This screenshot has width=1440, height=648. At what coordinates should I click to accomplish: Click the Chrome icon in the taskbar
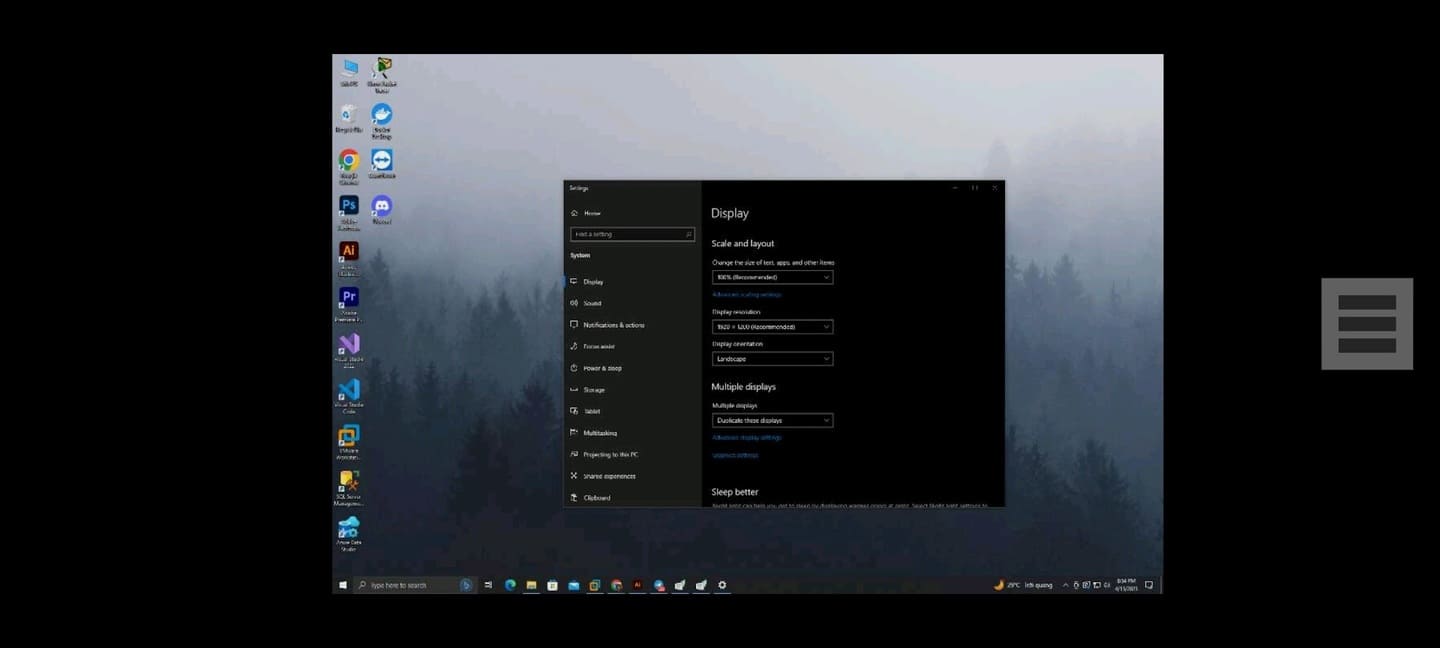[x=616, y=585]
